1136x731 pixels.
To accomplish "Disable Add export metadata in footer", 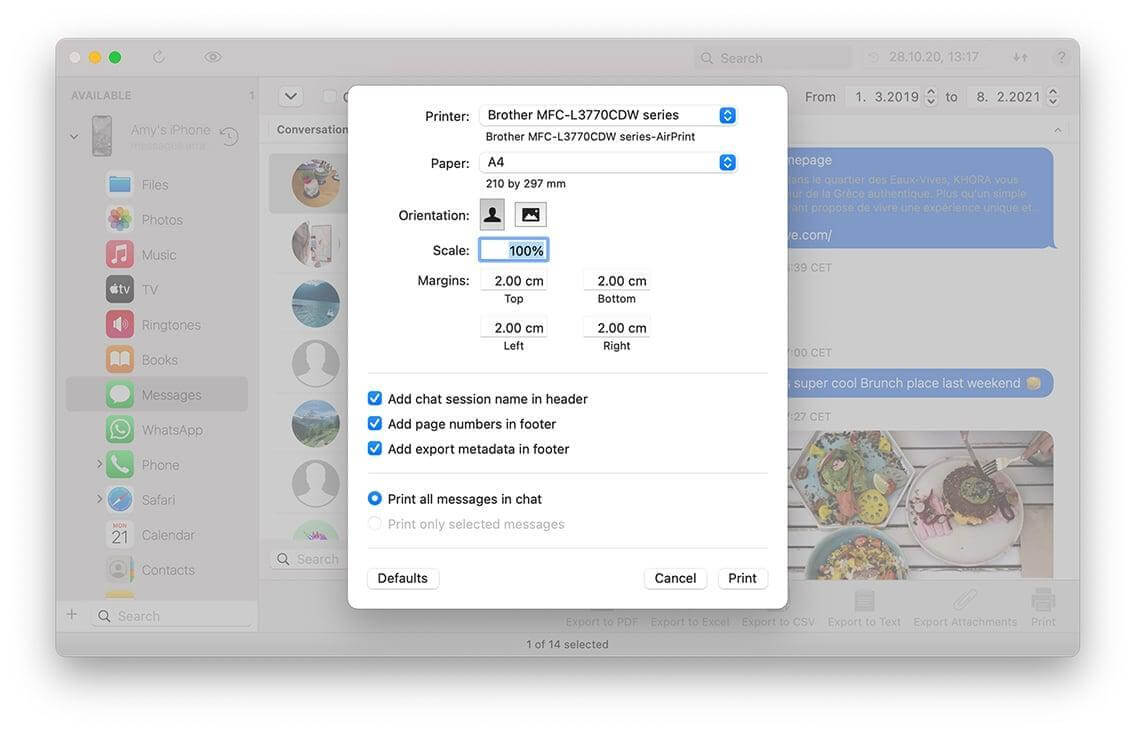I will (x=374, y=448).
